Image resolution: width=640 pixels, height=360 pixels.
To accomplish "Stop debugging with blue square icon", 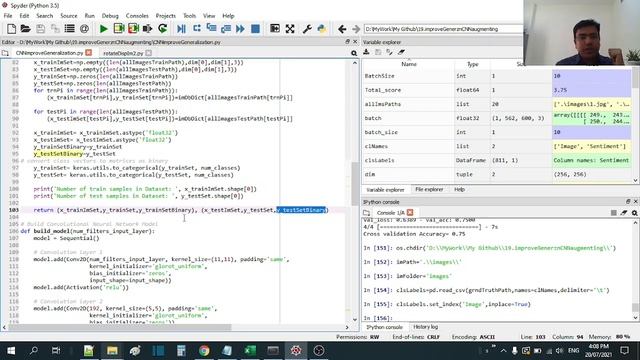I will click(x=256, y=29).
